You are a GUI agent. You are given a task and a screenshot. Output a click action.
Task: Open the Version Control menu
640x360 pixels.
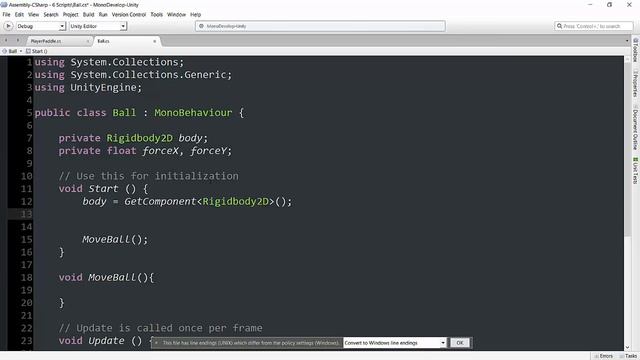click(x=129, y=15)
